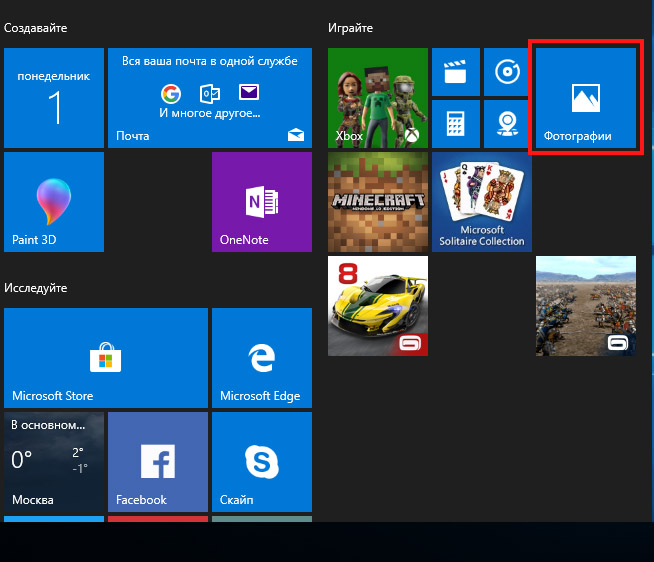The width and height of the screenshot is (654, 562).
Task: Open the weather tile for Москва
Action: click(x=54, y=462)
